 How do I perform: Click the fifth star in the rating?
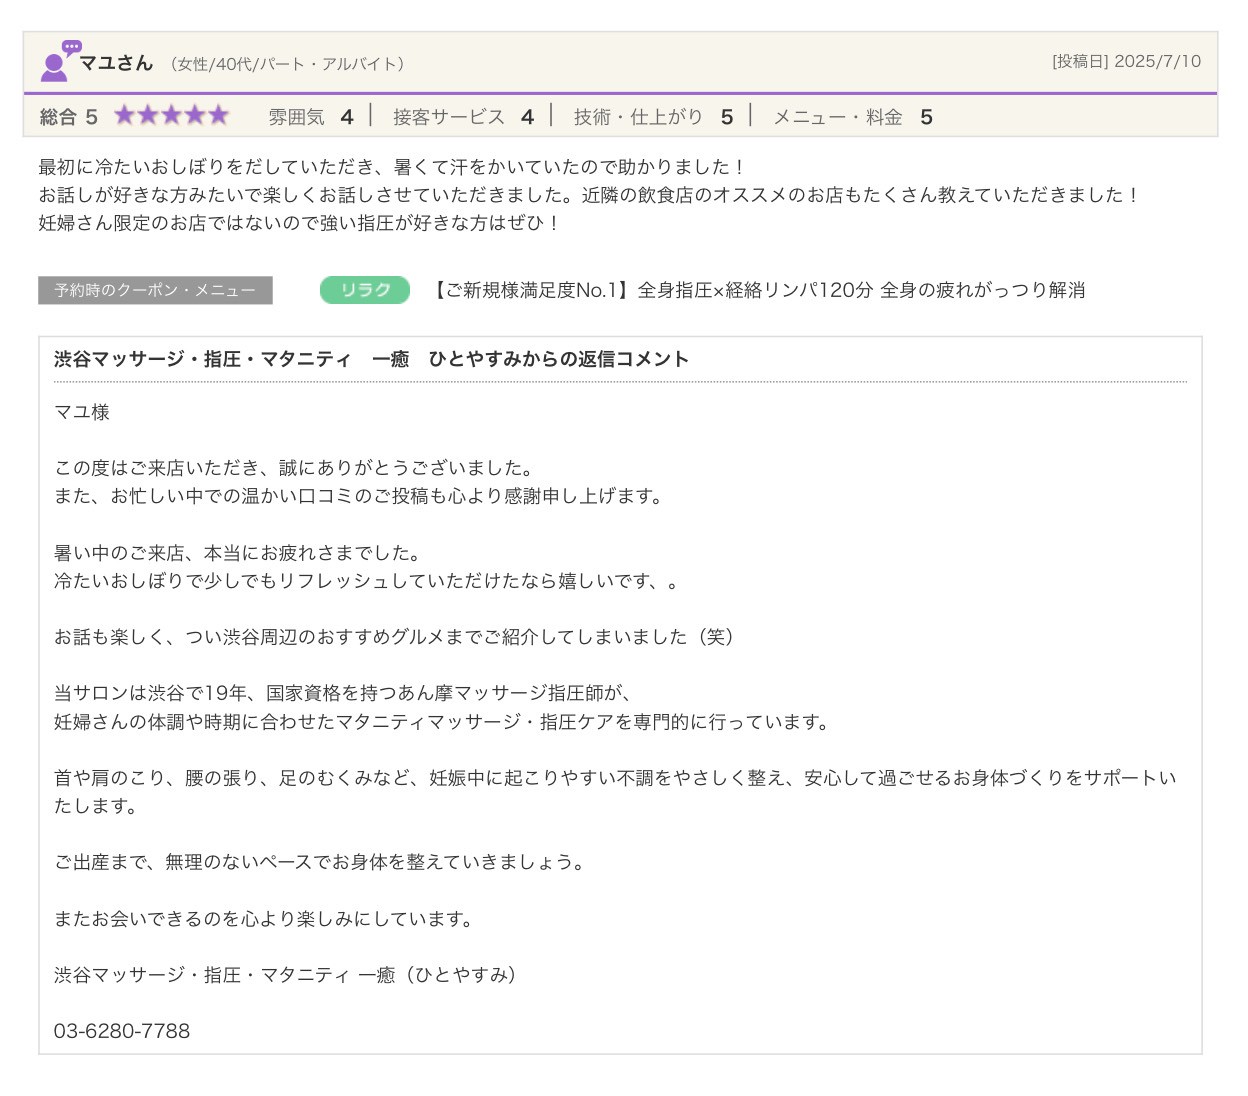219,116
